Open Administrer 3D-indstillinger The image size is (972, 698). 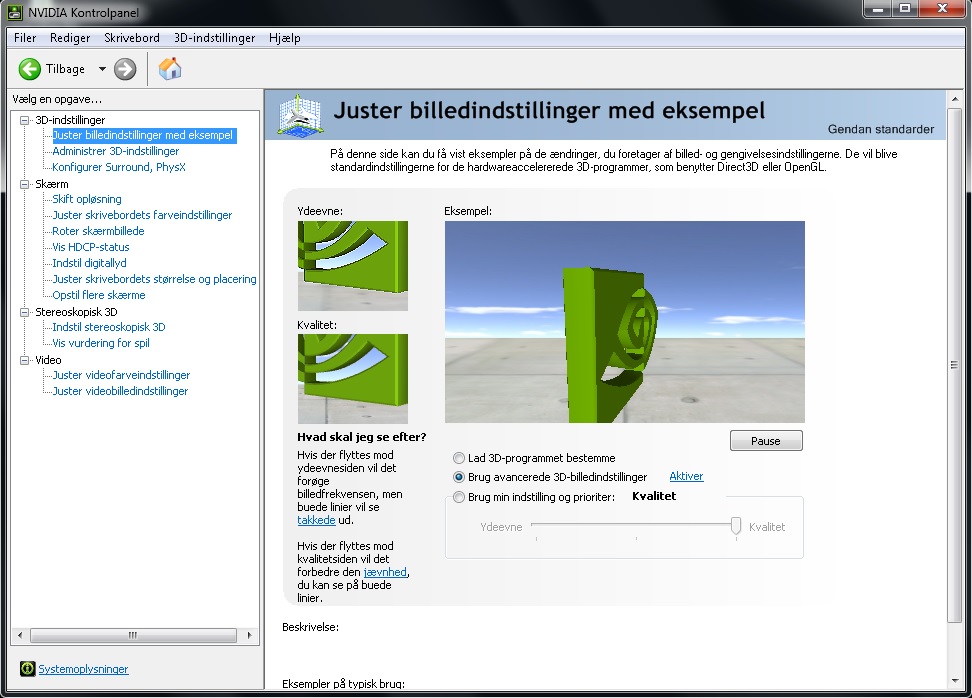[115, 151]
